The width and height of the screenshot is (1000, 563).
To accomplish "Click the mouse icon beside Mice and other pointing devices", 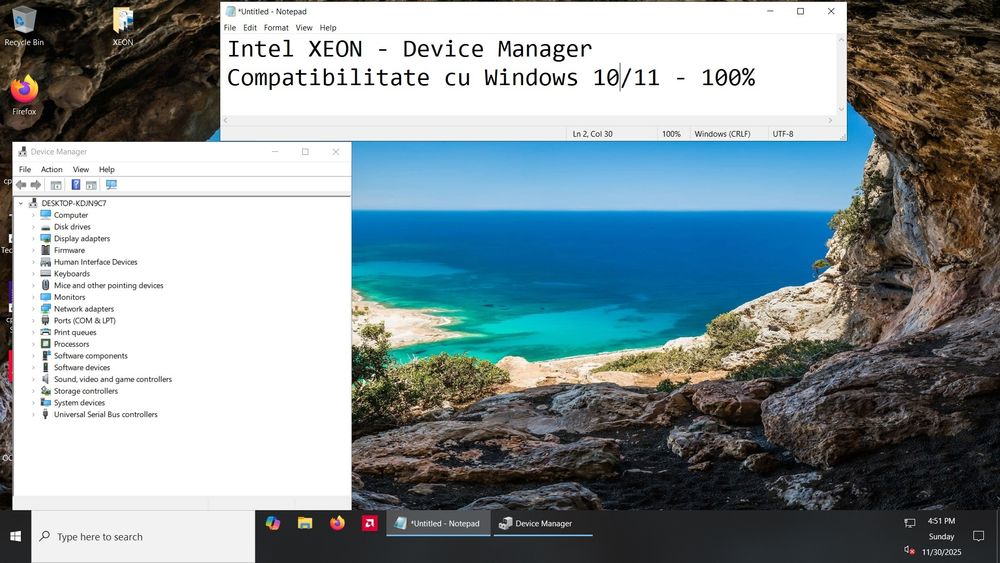I will 45,285.
